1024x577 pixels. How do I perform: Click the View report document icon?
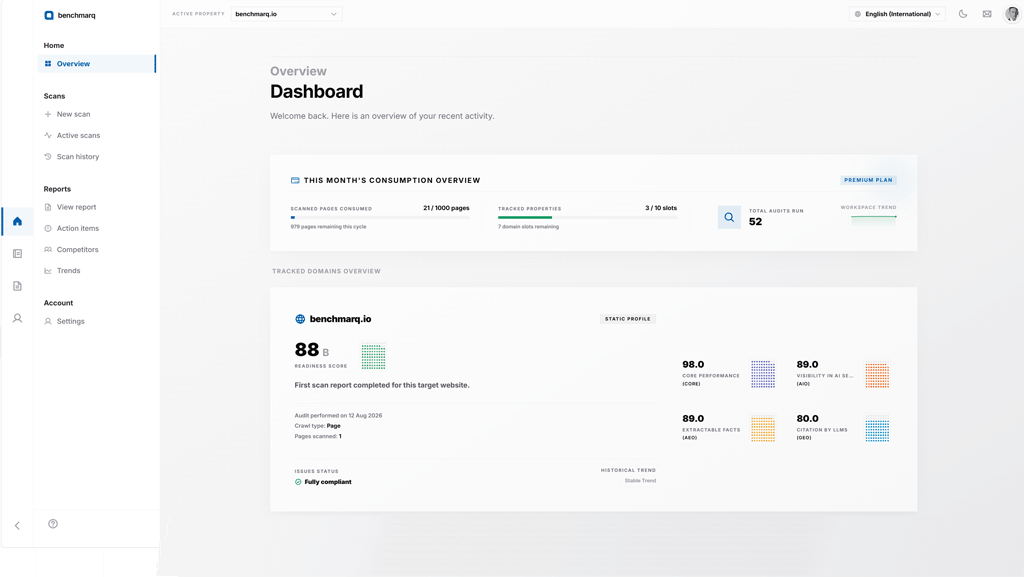pos(48,207)
